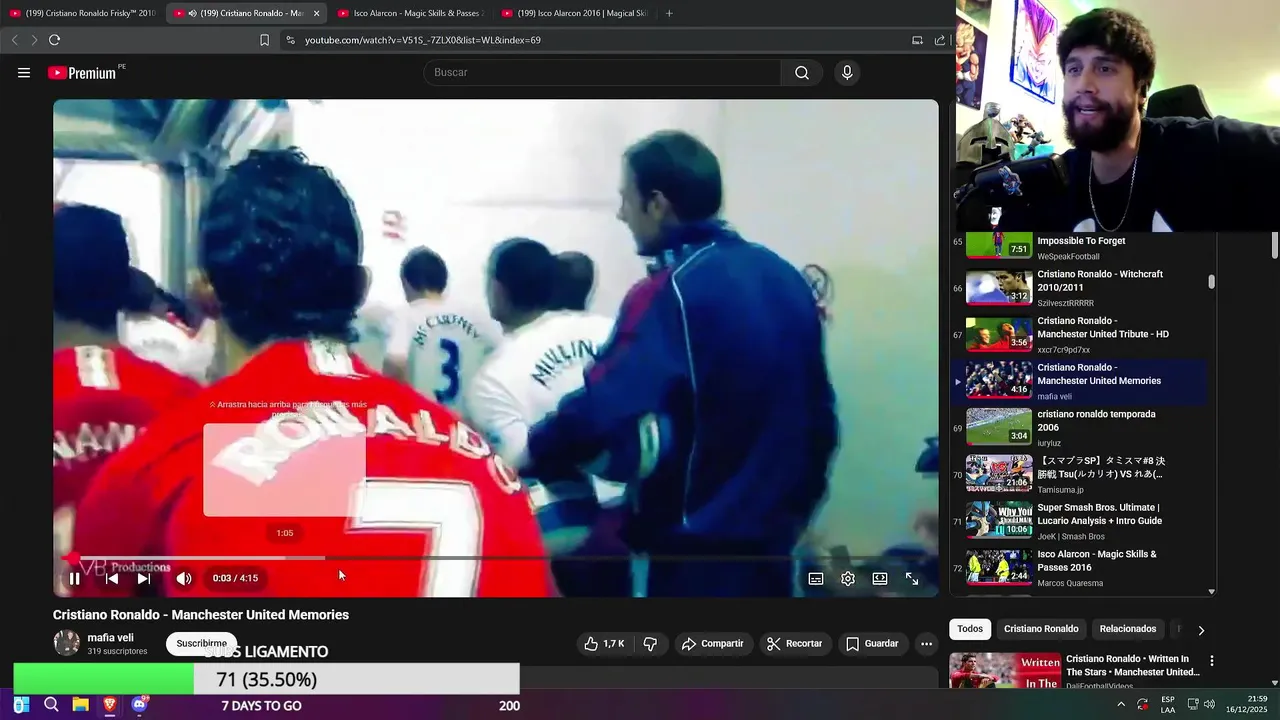Open the YouTube hamburger guide menu
The image size is (1280, 720).
pos(24,72)
